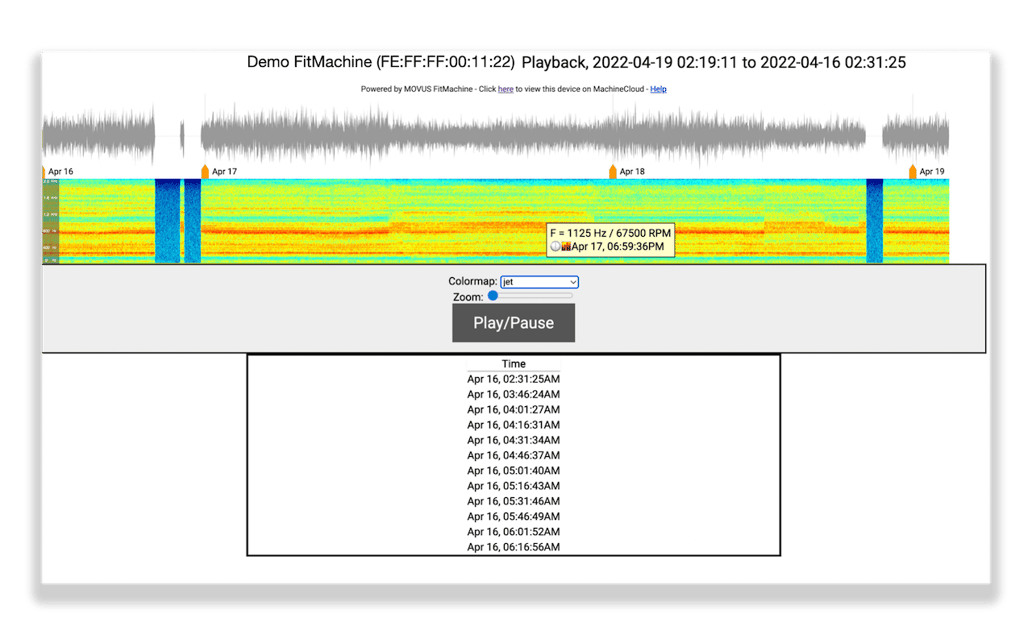Select the Apr 18 marker on the timeline

coord(613,171)
